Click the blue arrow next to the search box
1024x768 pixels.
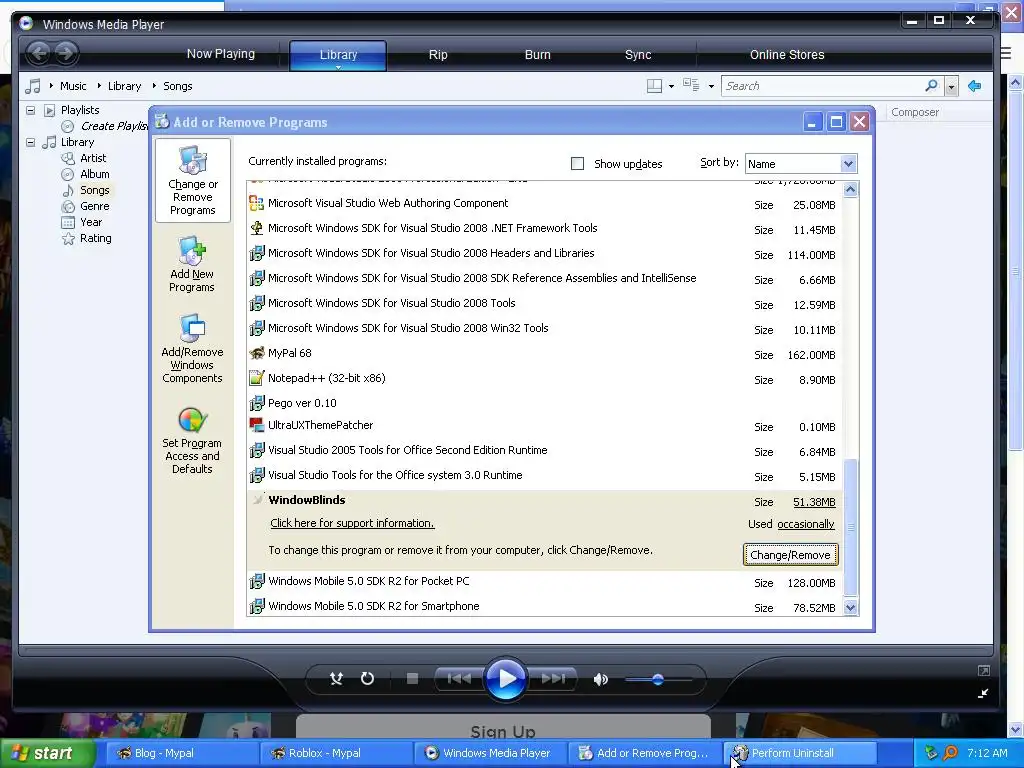974,86
